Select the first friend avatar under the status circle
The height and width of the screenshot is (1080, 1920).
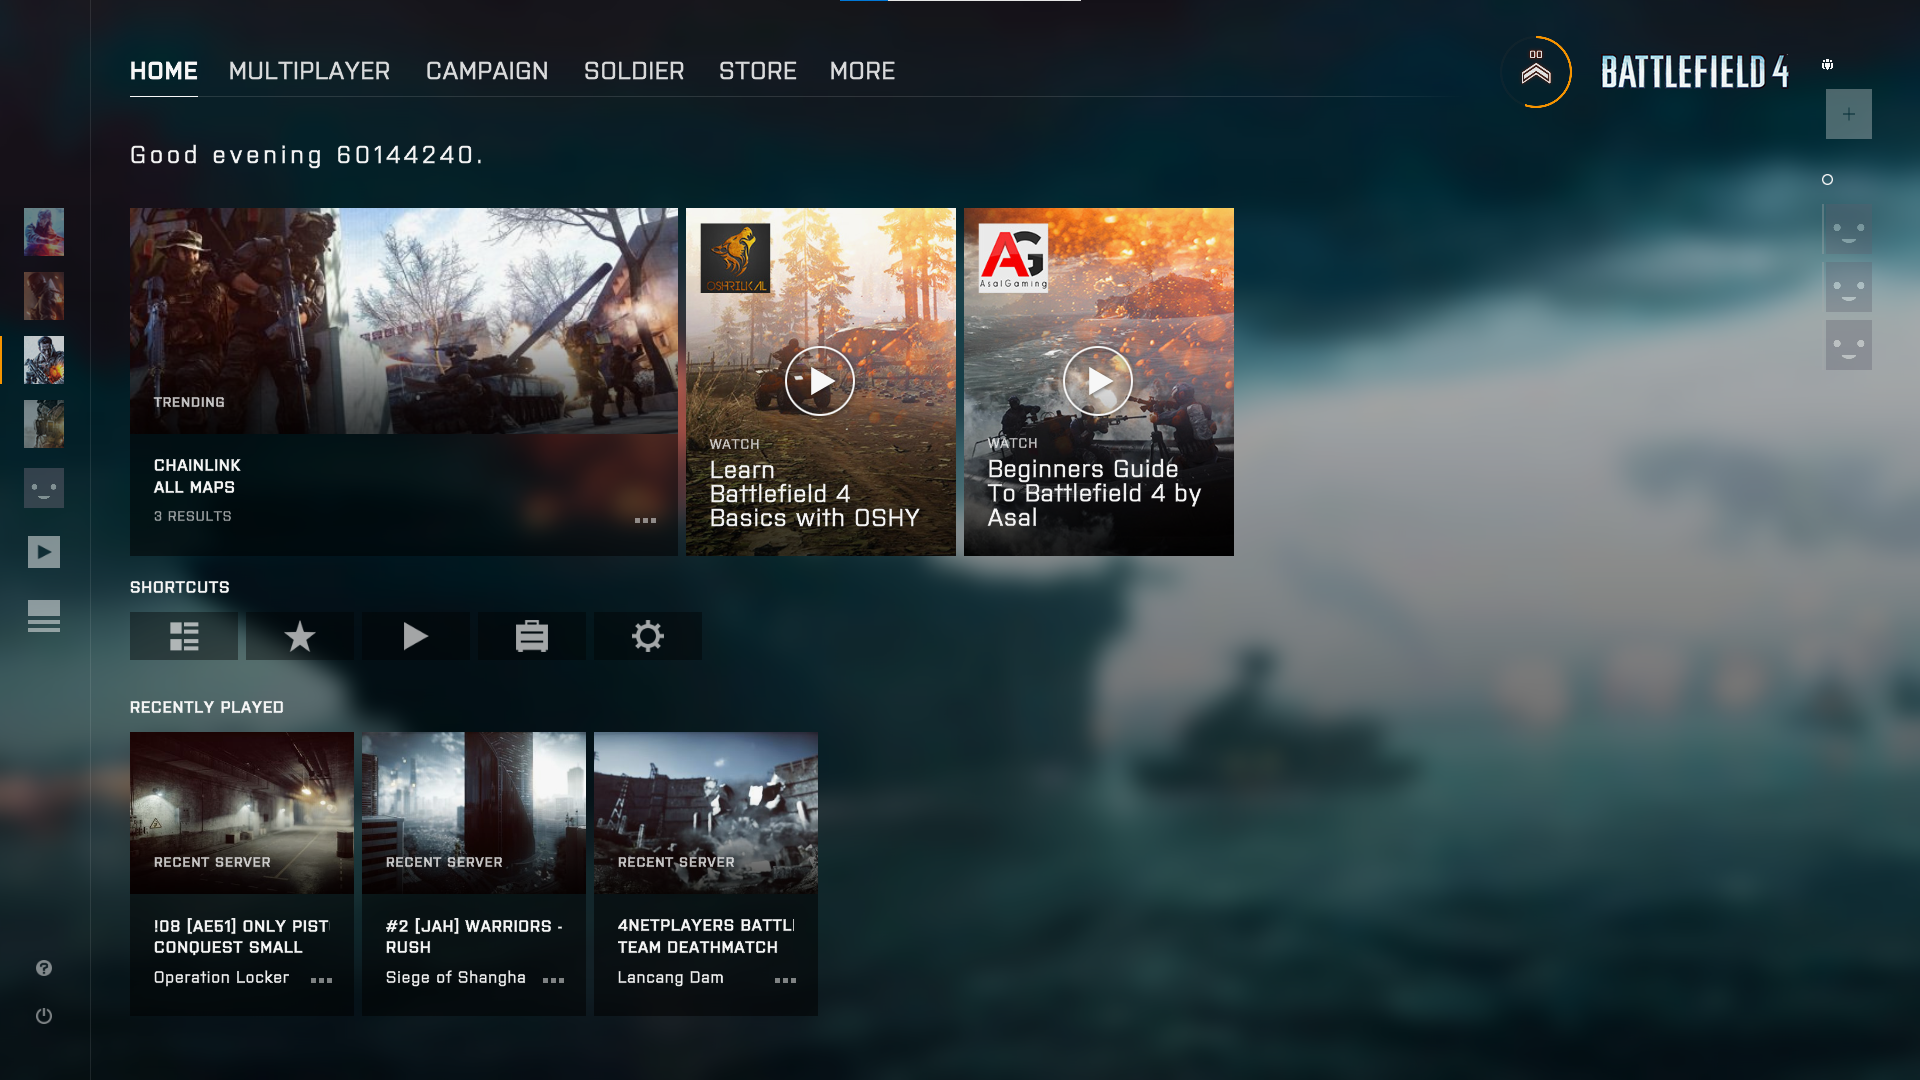(x=1849, y=230)
